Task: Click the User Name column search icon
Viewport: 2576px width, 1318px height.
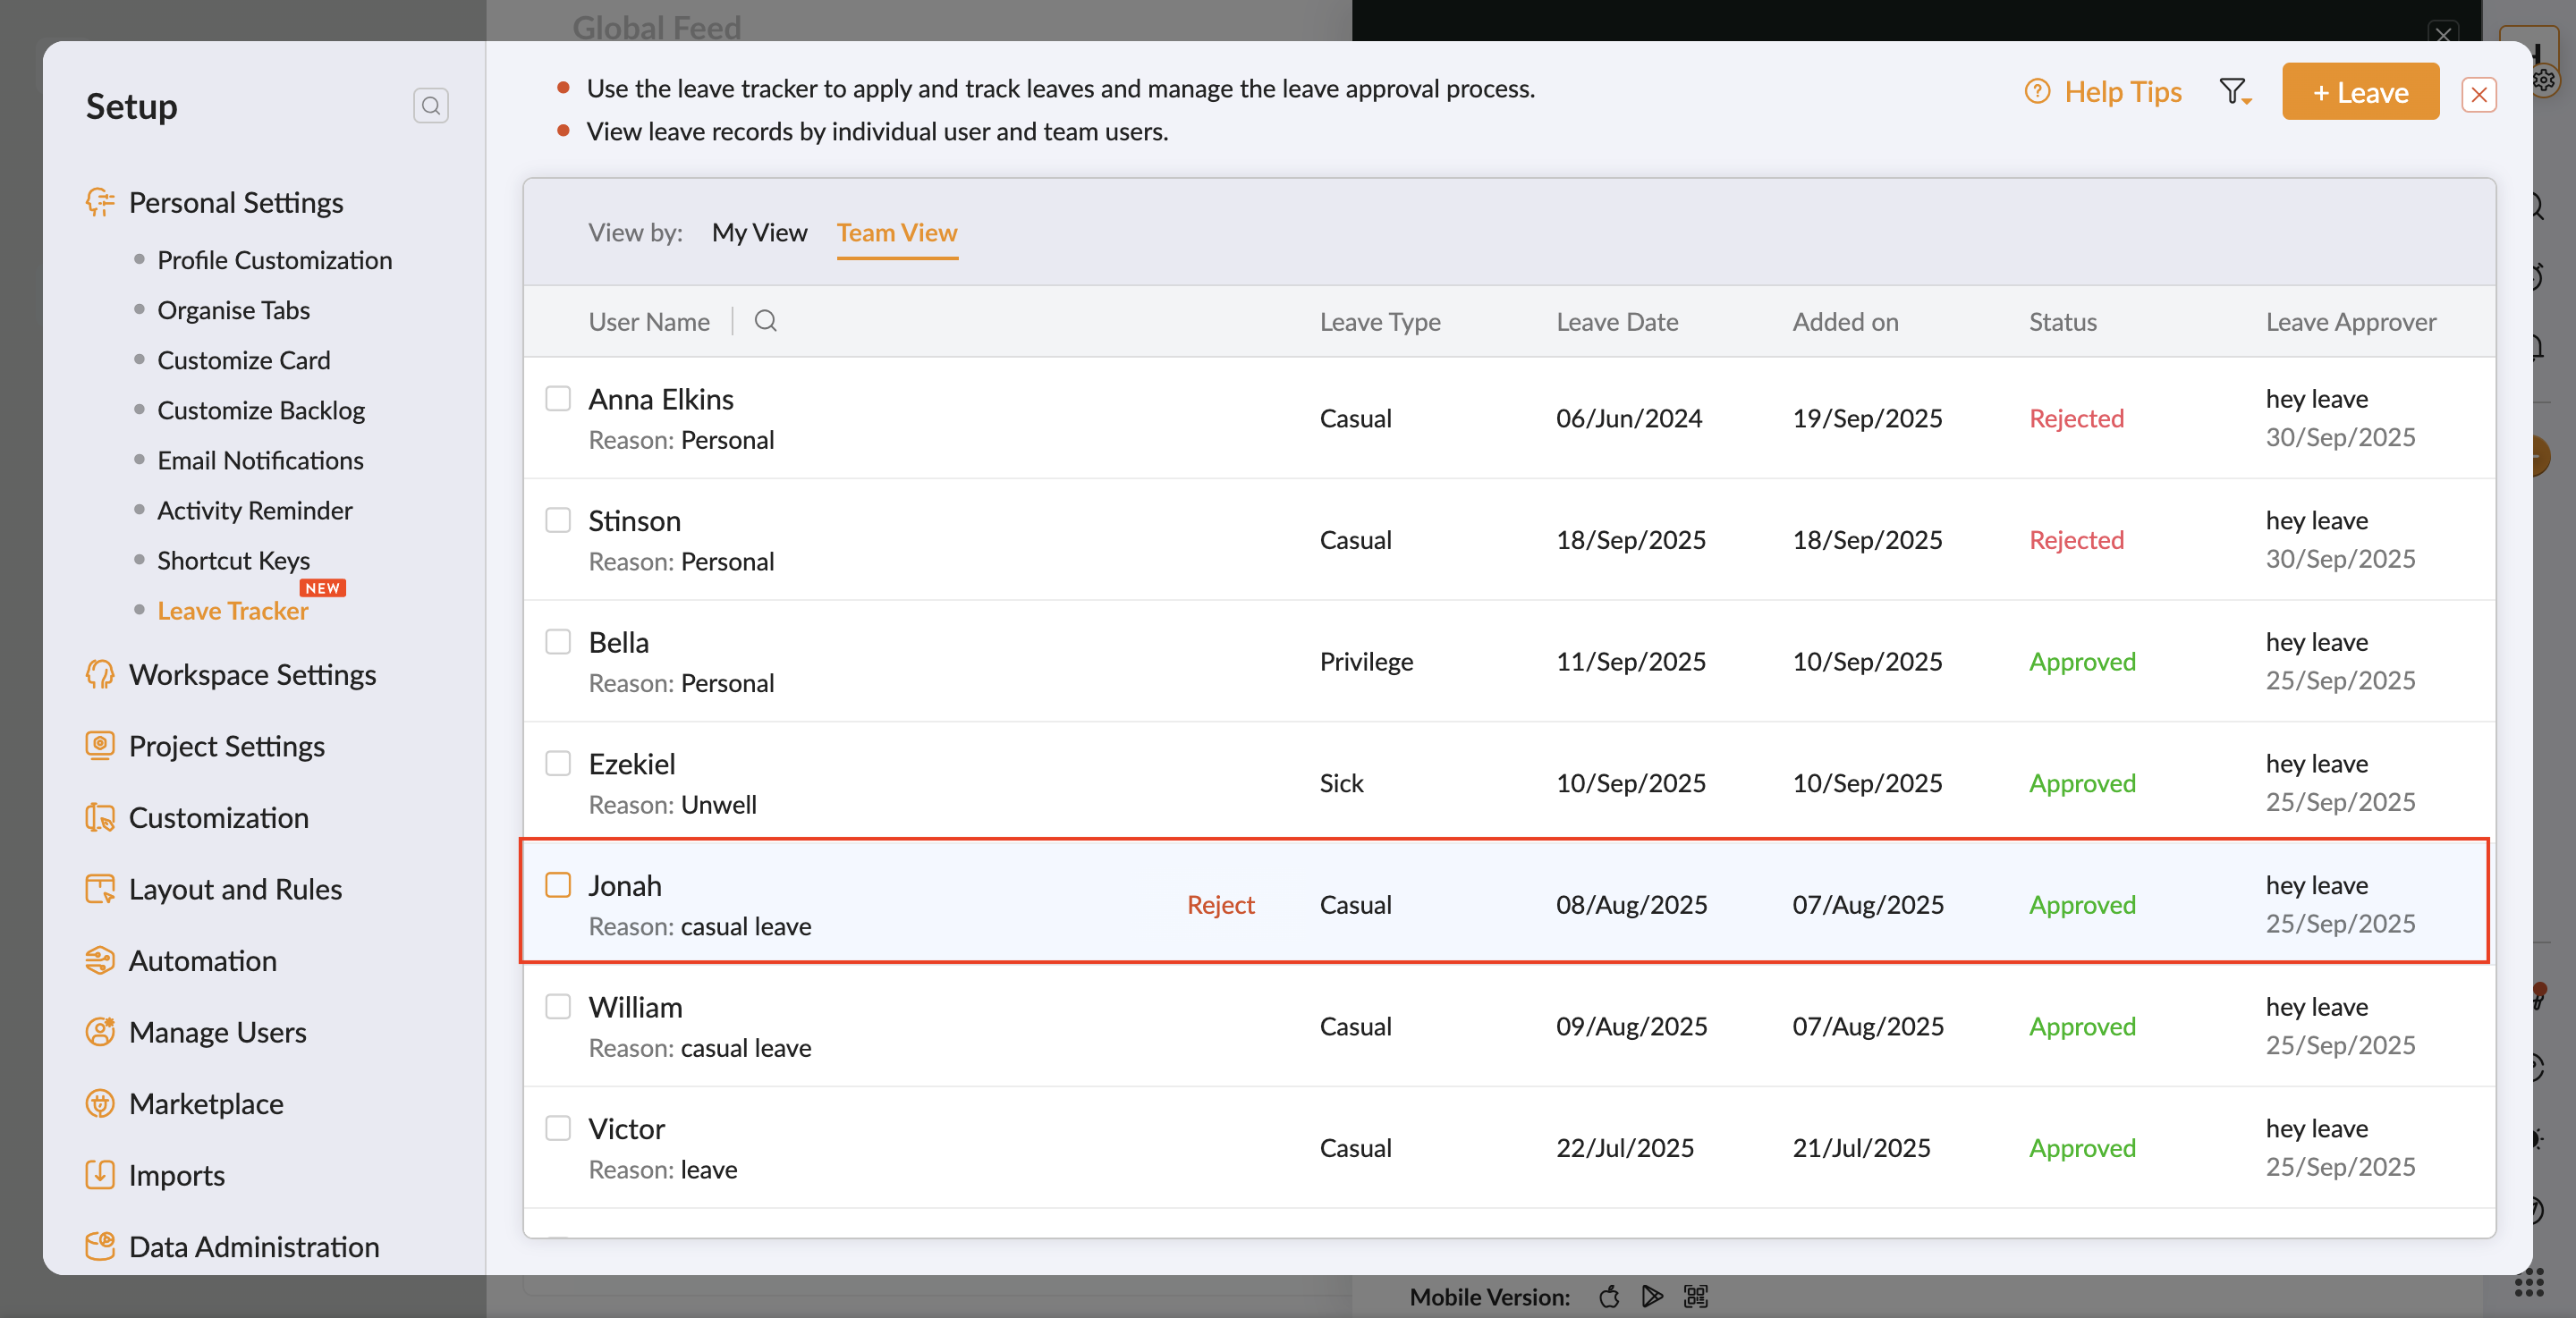Action: click(x=765, y=321)
